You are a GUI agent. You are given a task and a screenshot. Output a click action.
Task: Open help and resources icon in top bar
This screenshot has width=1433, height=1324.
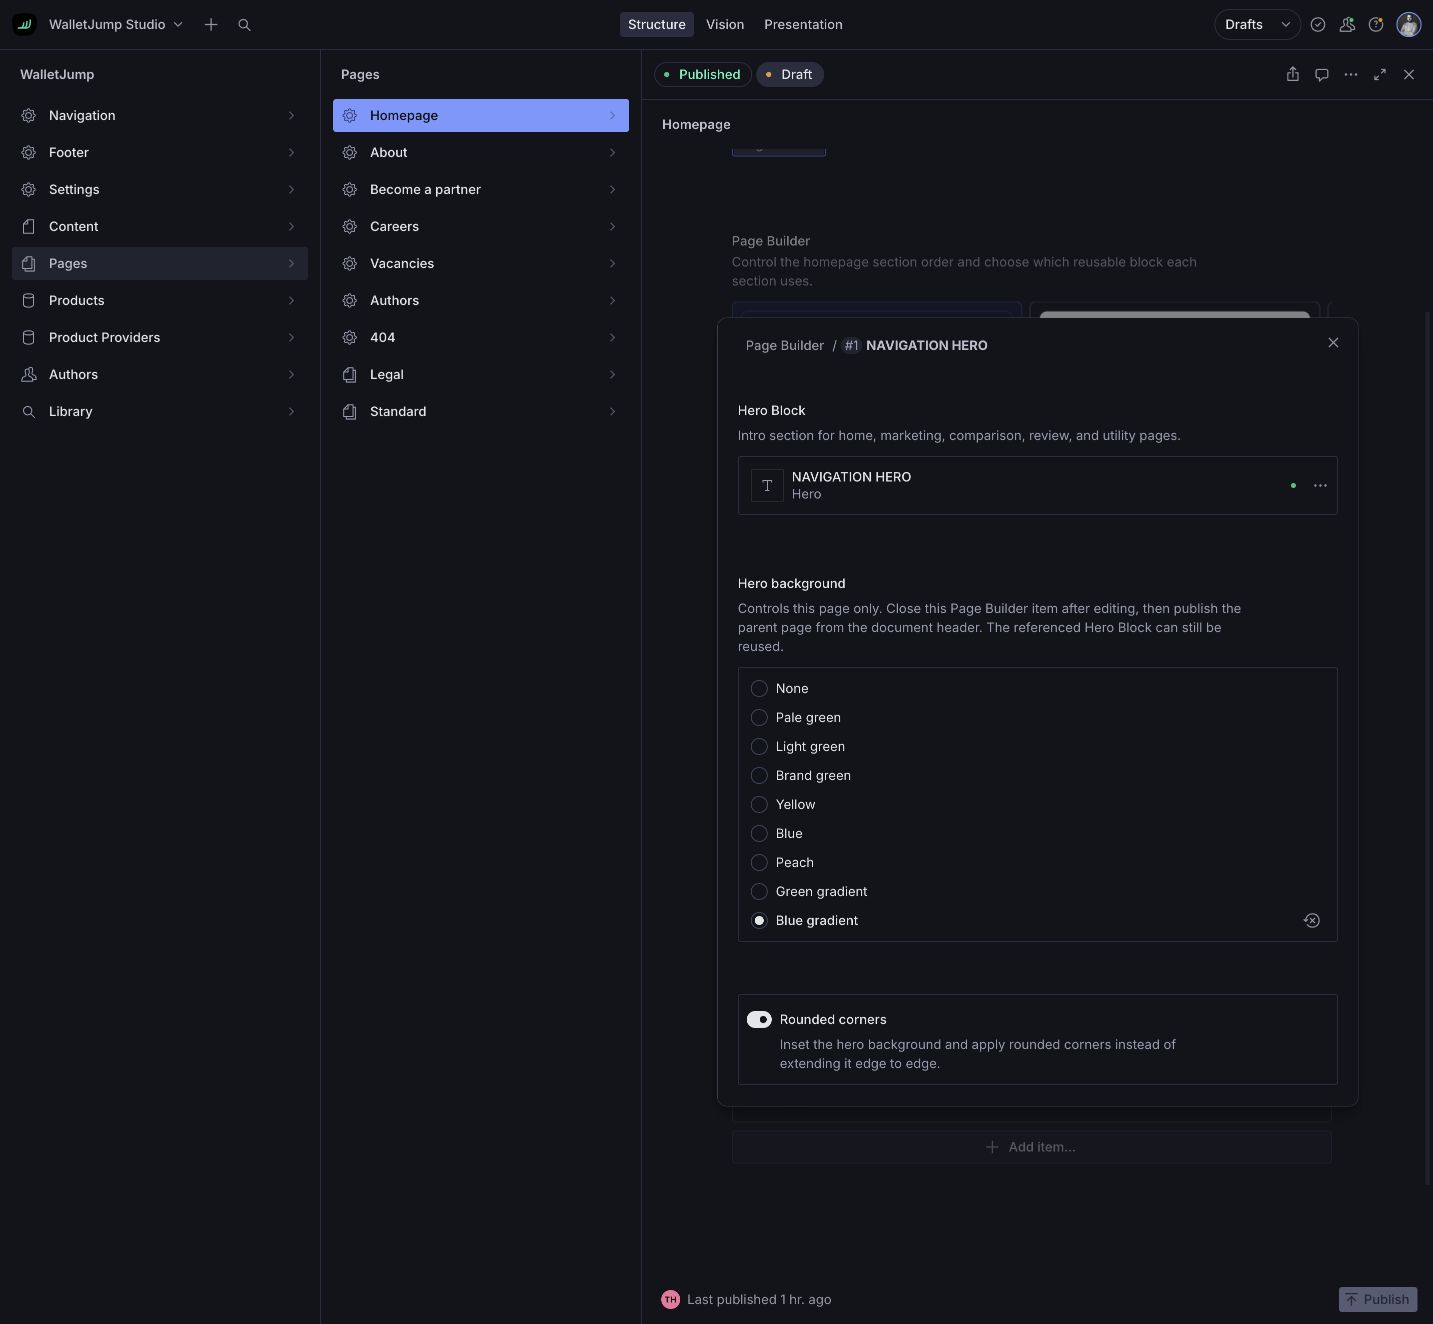click(1376, 24)
